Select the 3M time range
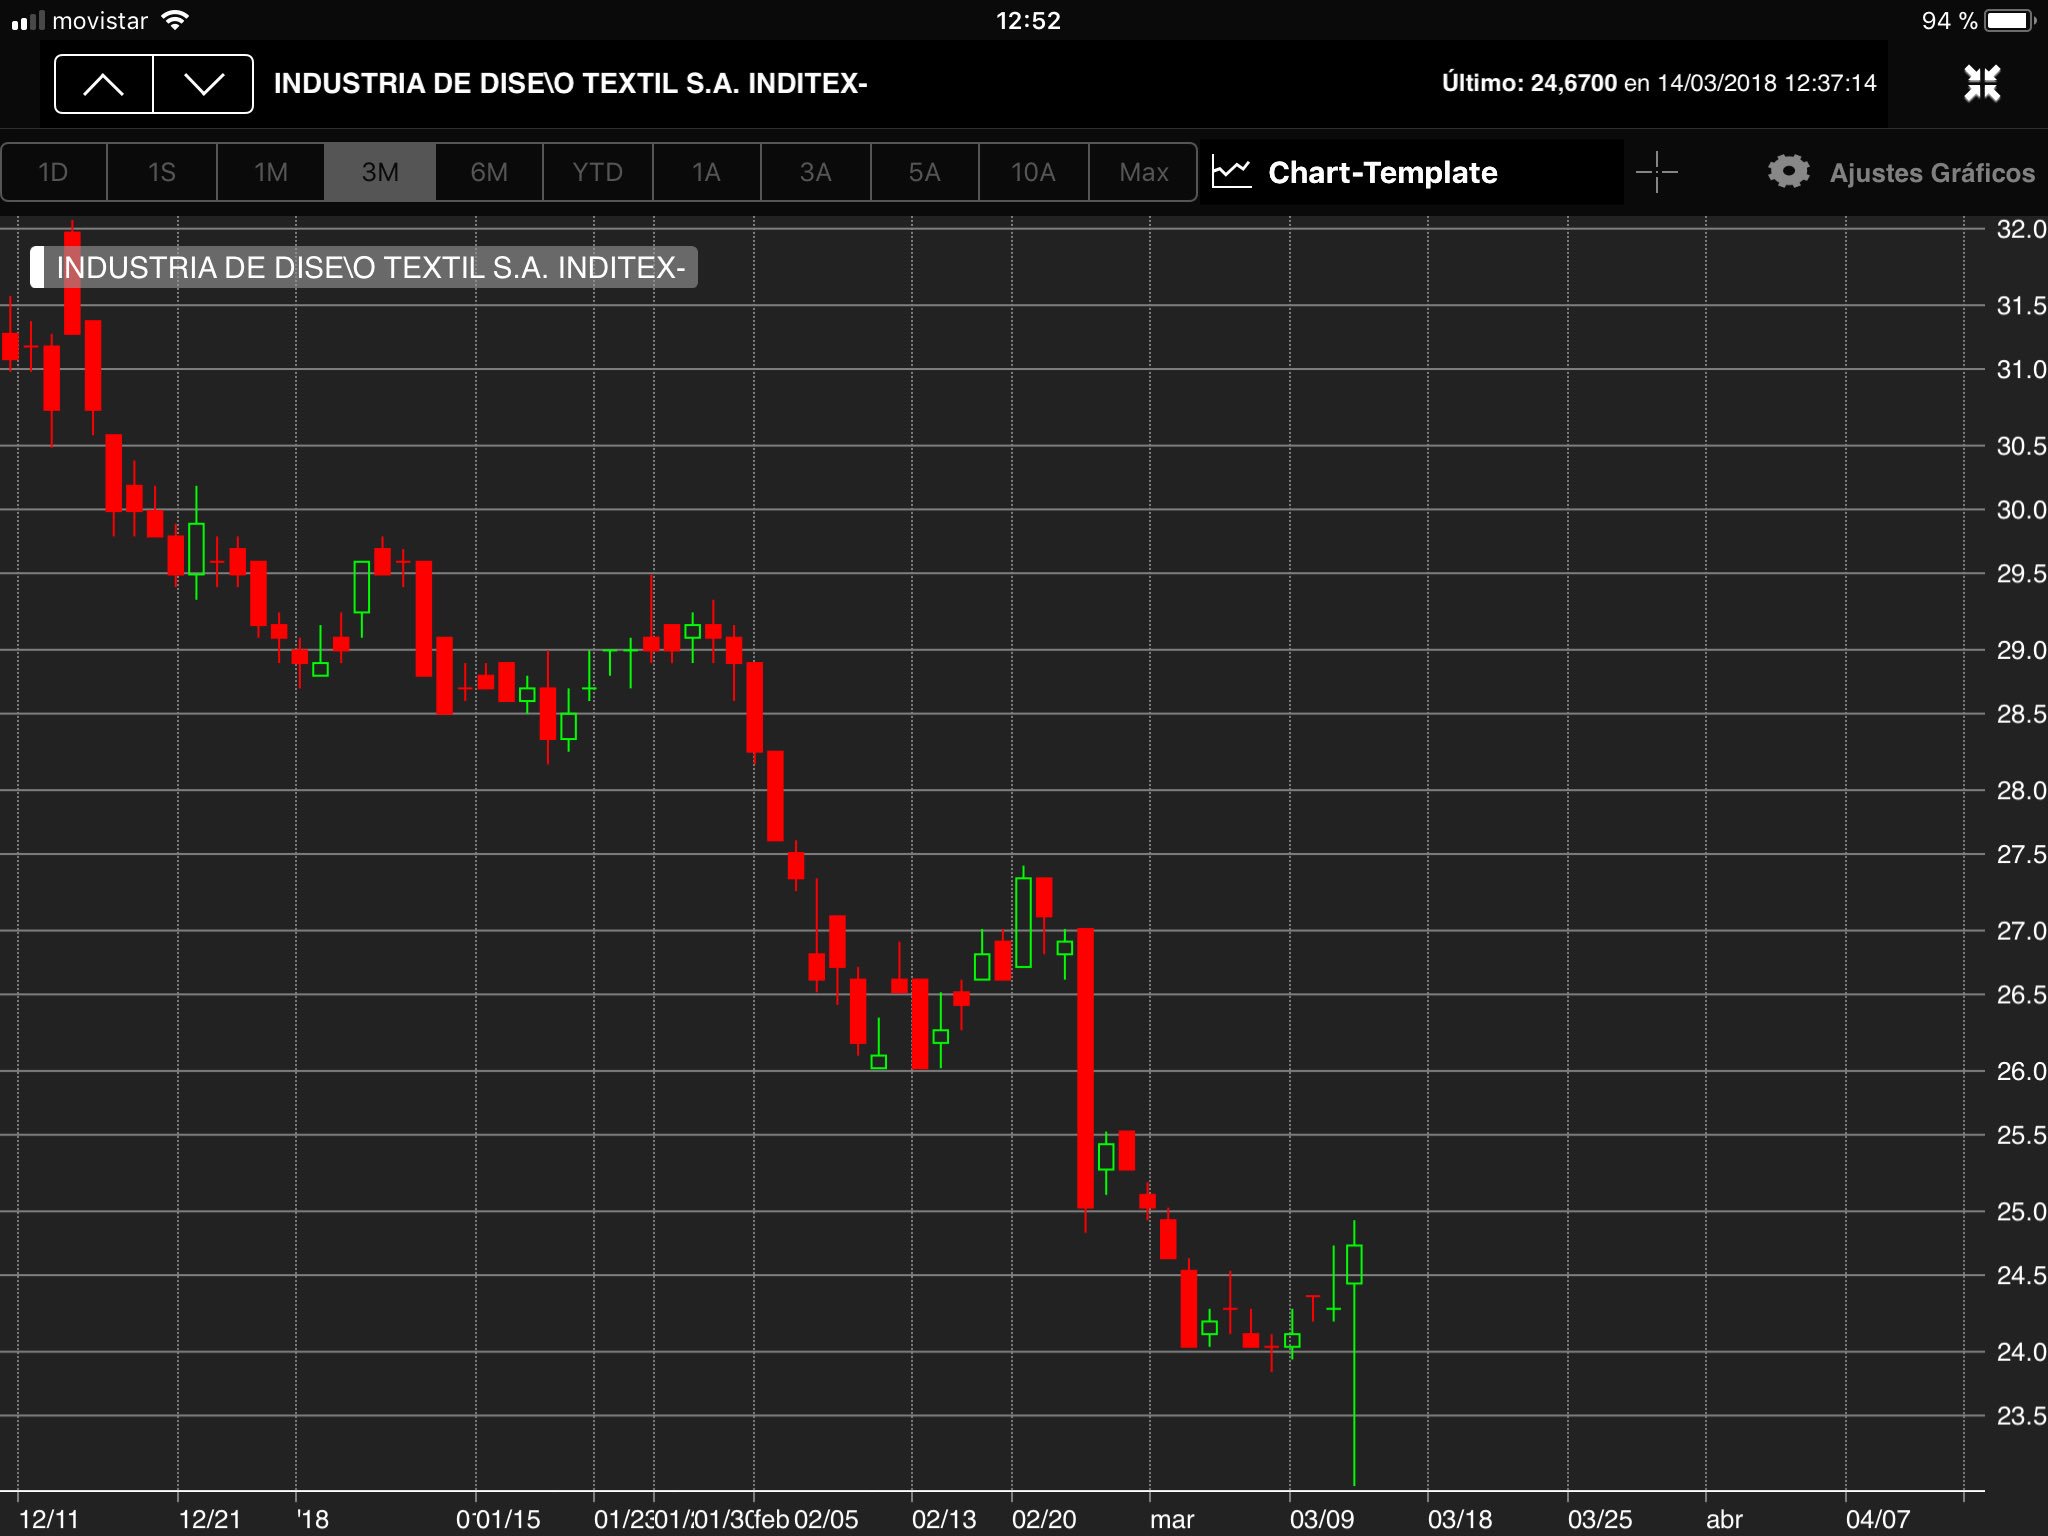Viewport: 2048px width, 1536px height. point(380,172)
